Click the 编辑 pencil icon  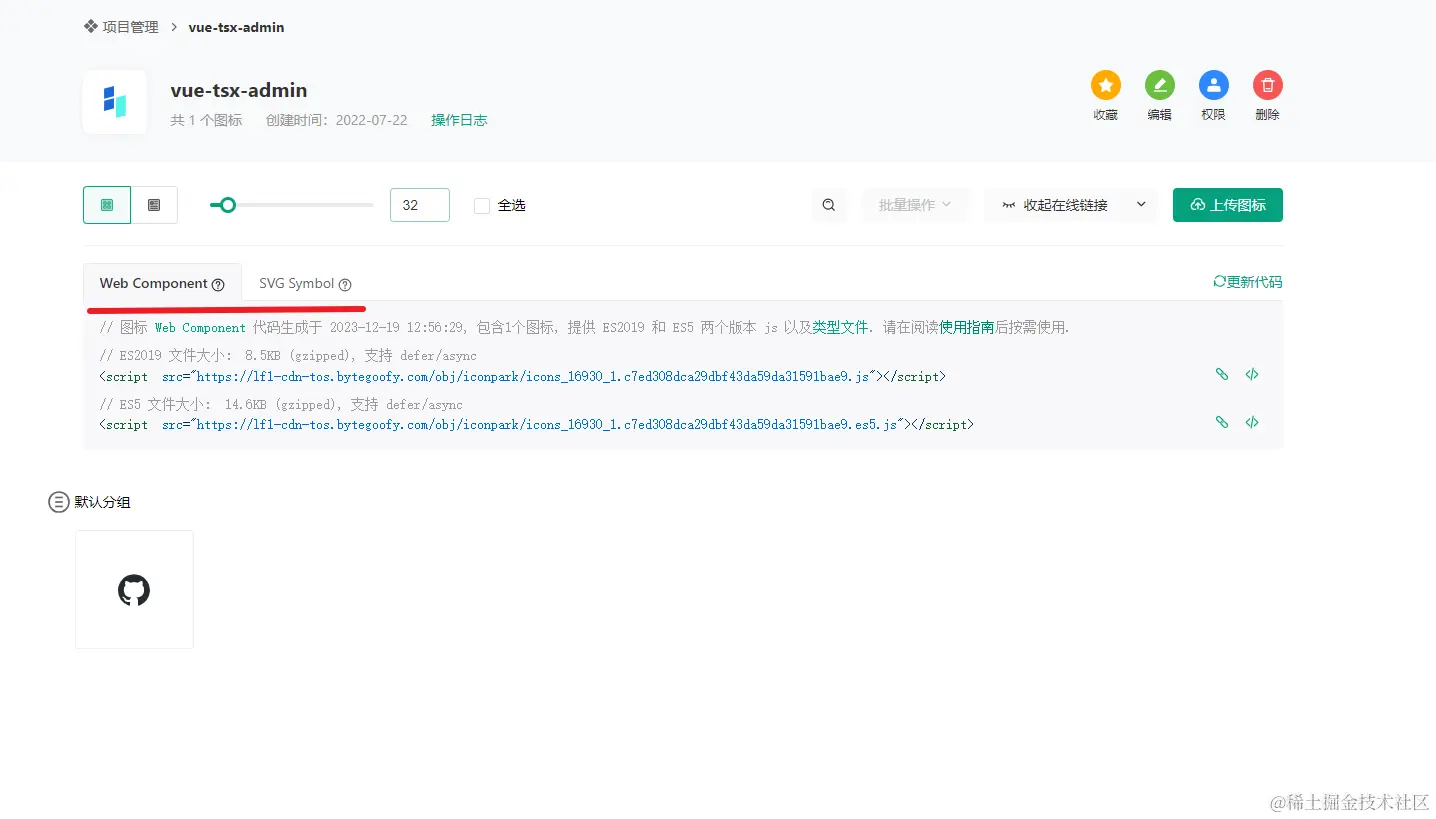pyautogui.click(x=1160, y=85)
